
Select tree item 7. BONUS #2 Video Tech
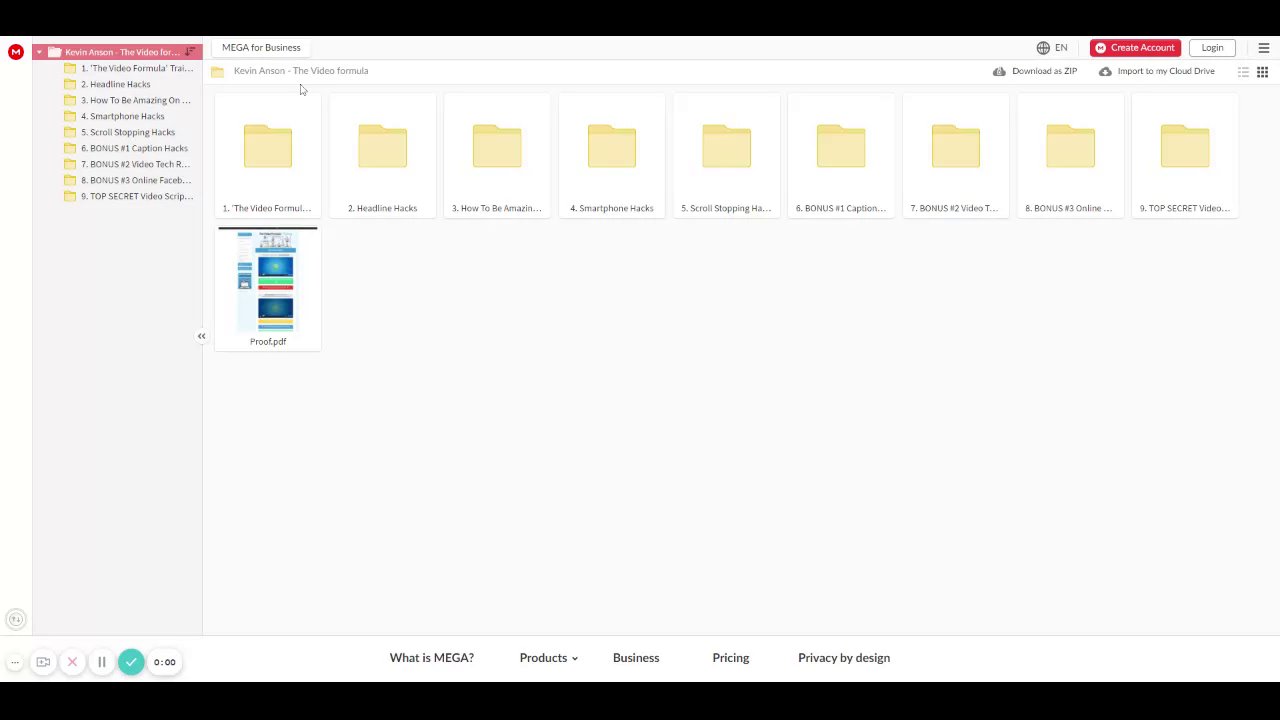coord(135,164)
